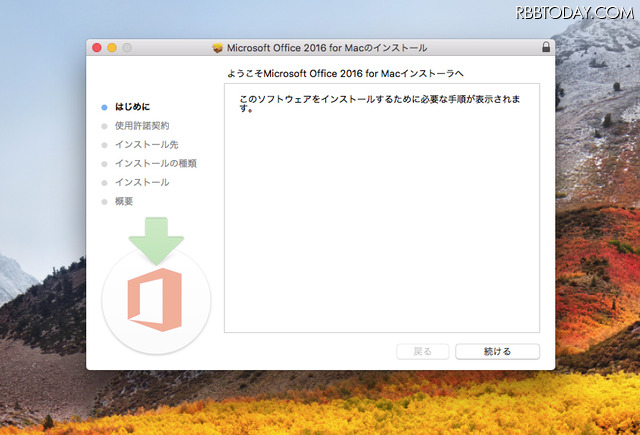Click the Office logo in installer sidebar
The height and width of the screenshot is (435, 640).
tap(155, 300)
